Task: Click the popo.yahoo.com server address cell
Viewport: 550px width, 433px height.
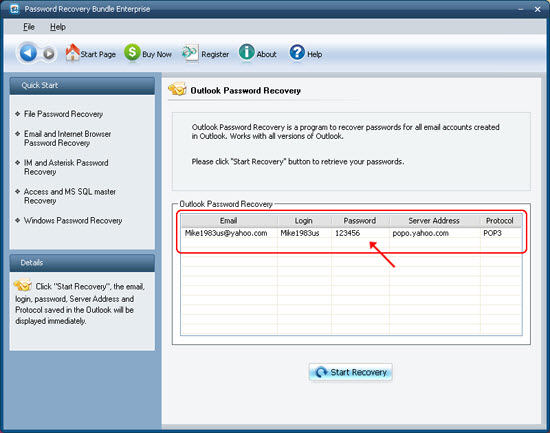Action: tap(420, 233)
